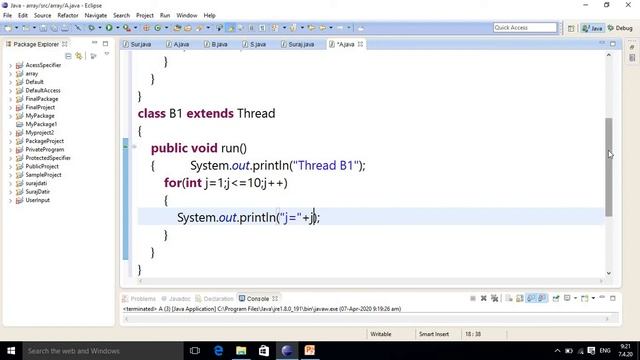
Task: Select the PrivateProgram project
Action: (x=44, y=149)
